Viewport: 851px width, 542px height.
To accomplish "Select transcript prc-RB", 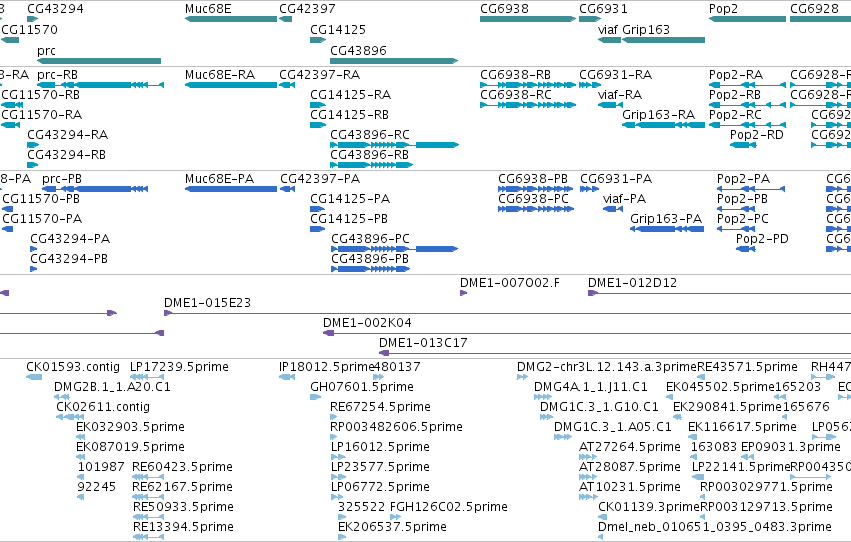I will click(100, 85).
